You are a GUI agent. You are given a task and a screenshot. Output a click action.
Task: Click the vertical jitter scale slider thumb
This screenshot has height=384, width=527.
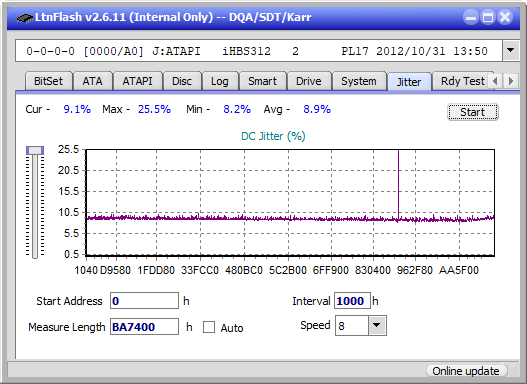point(35,150)
